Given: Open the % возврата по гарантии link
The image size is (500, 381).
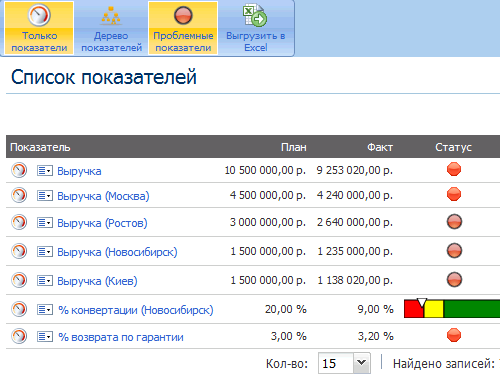Looking at the screenshot, I should click(x=121, y=337).
